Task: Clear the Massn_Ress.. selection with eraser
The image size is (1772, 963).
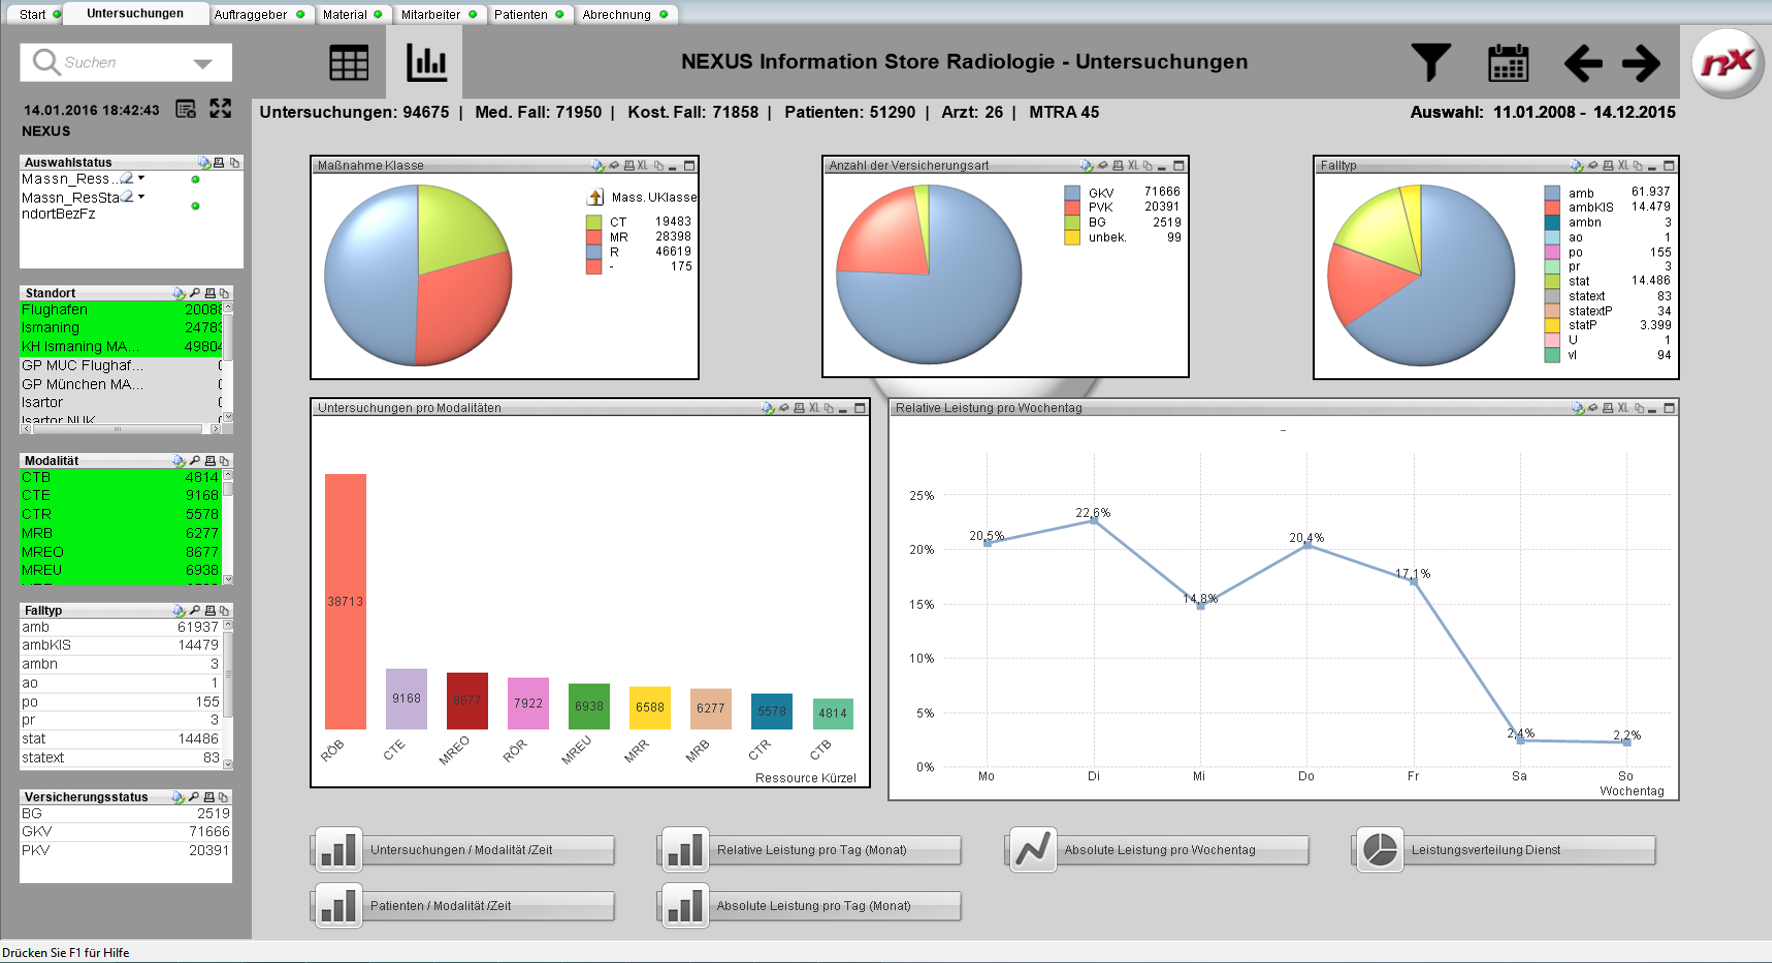Action: pyautogui.click(x=127, y=178)
